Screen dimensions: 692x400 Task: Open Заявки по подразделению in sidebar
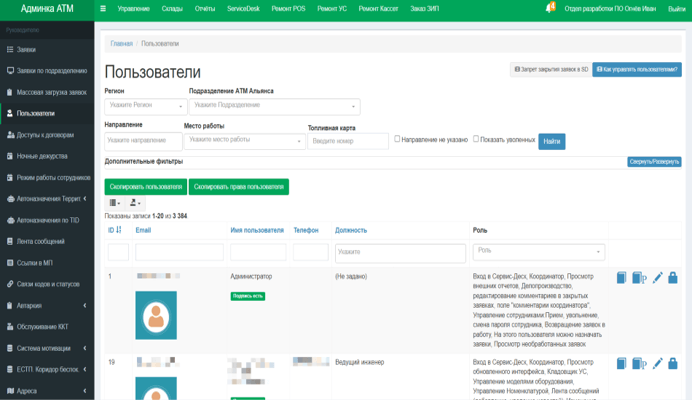point(47,71)
